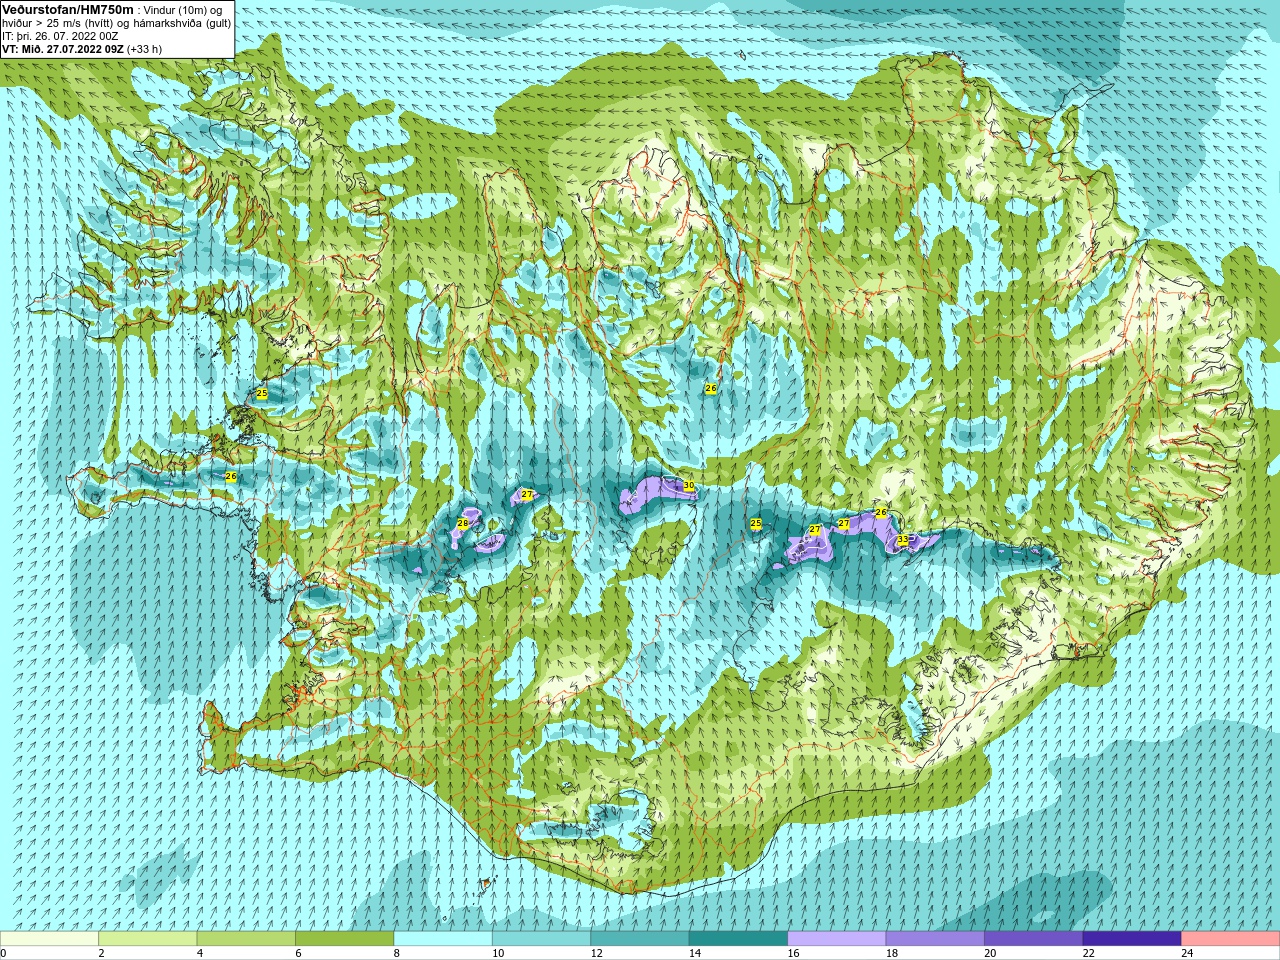This screenshot has width=1280, height=960.
Task: Click the olive green 6–8 legend swatch
Action: coord(344,938)
